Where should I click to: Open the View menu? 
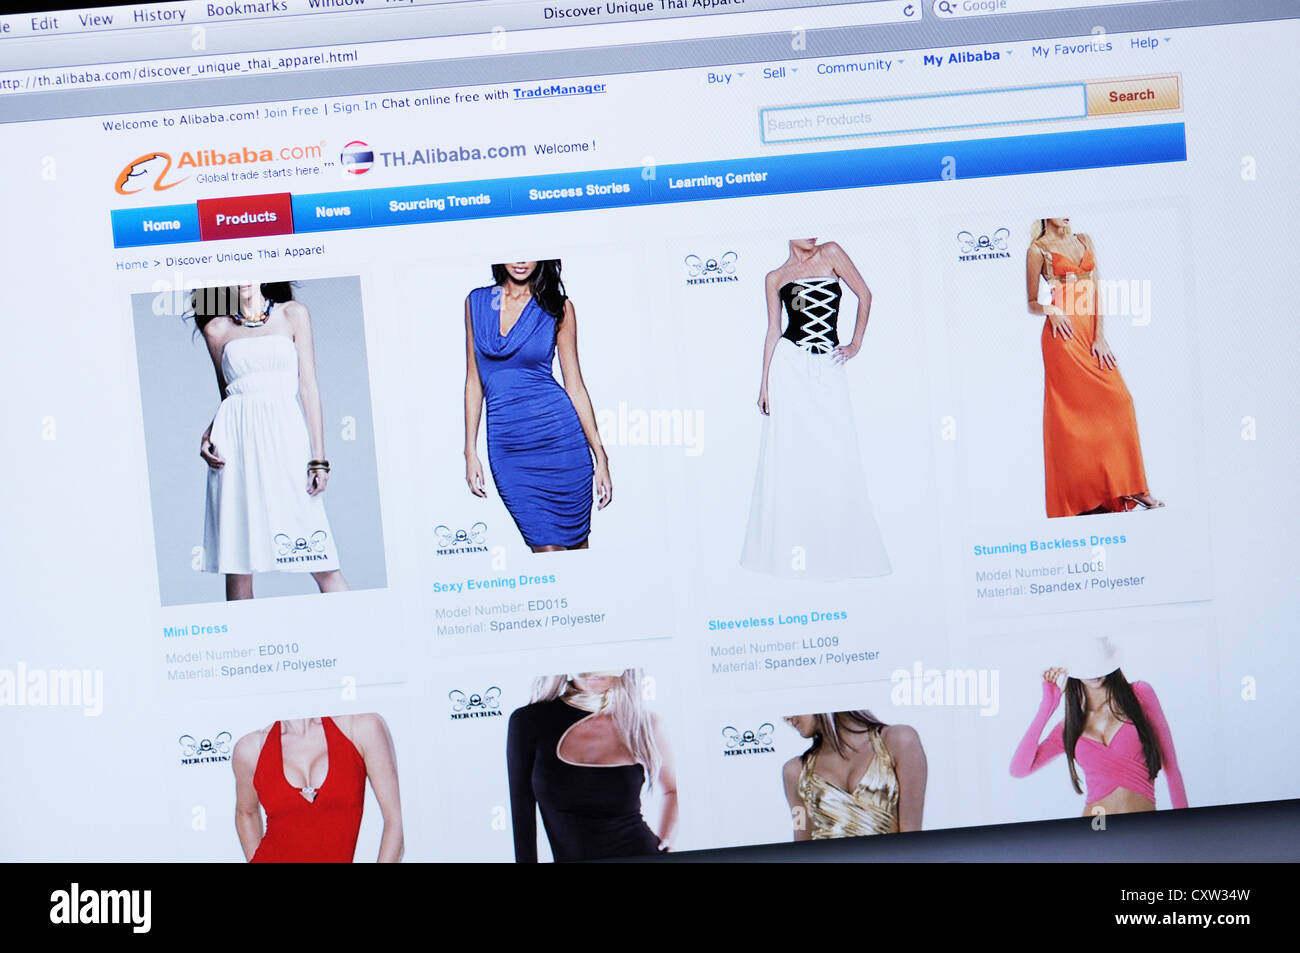tap(95, 19)
